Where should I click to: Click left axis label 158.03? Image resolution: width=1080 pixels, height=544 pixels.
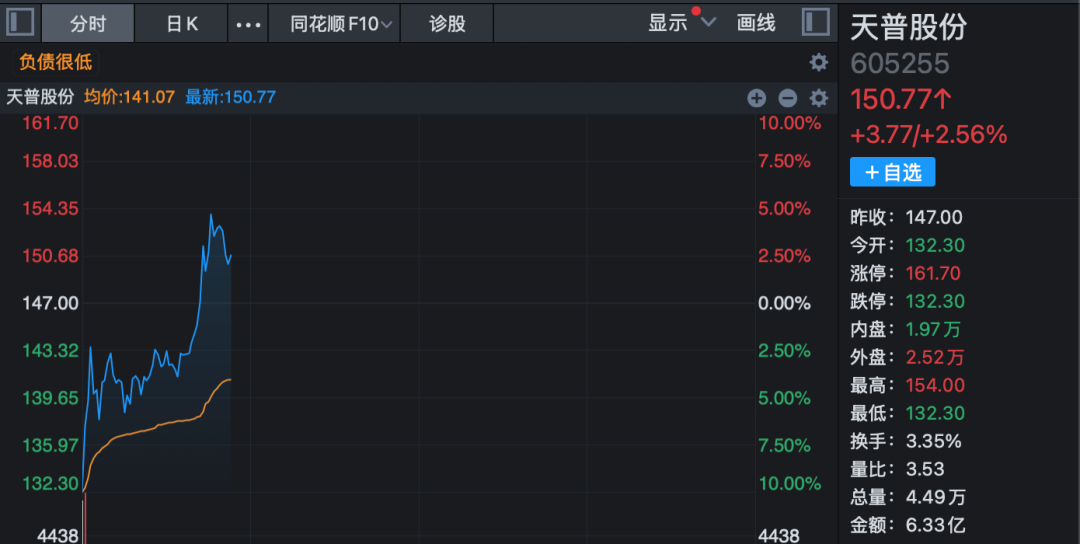pyautogui.click(x=50, y=161)
